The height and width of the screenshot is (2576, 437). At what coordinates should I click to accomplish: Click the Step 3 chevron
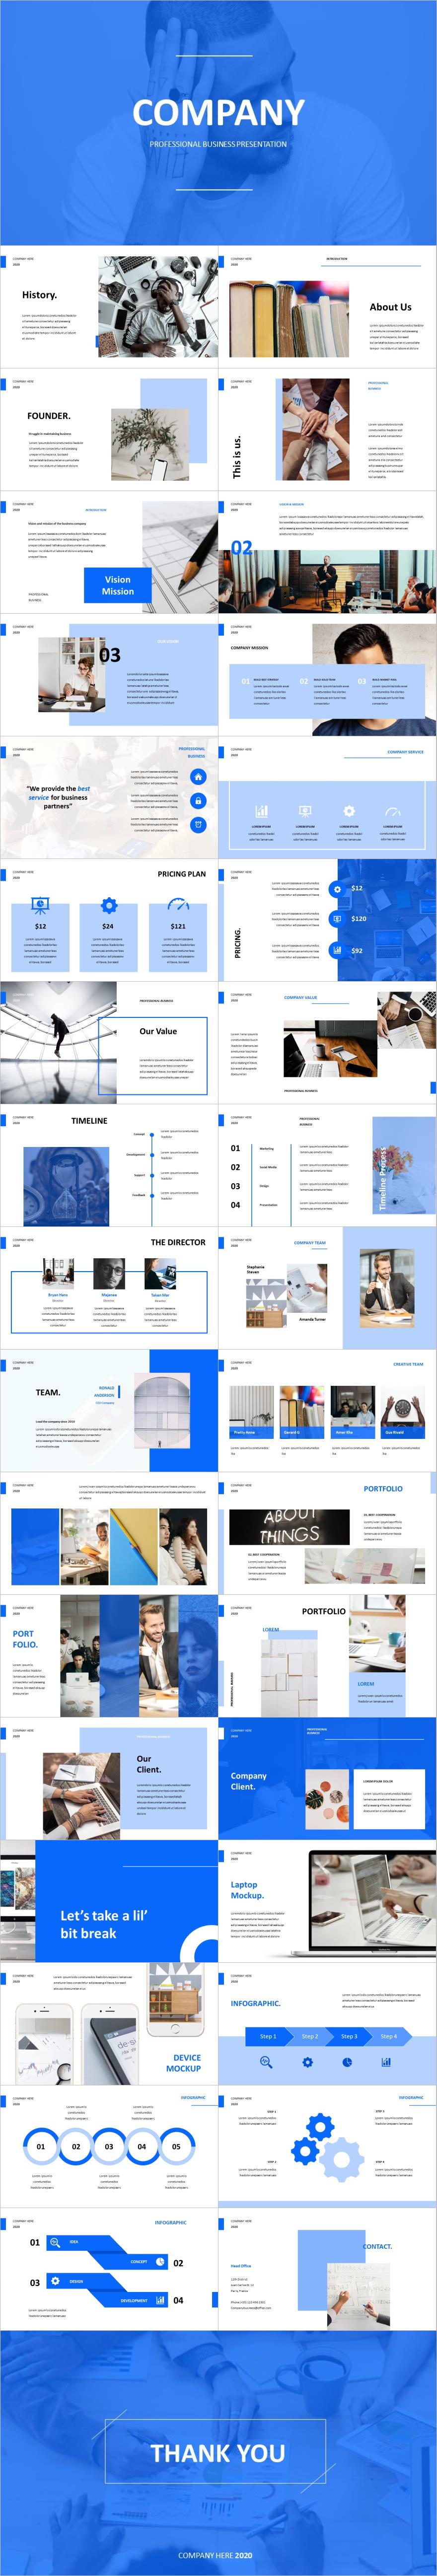pos(349,2036)
